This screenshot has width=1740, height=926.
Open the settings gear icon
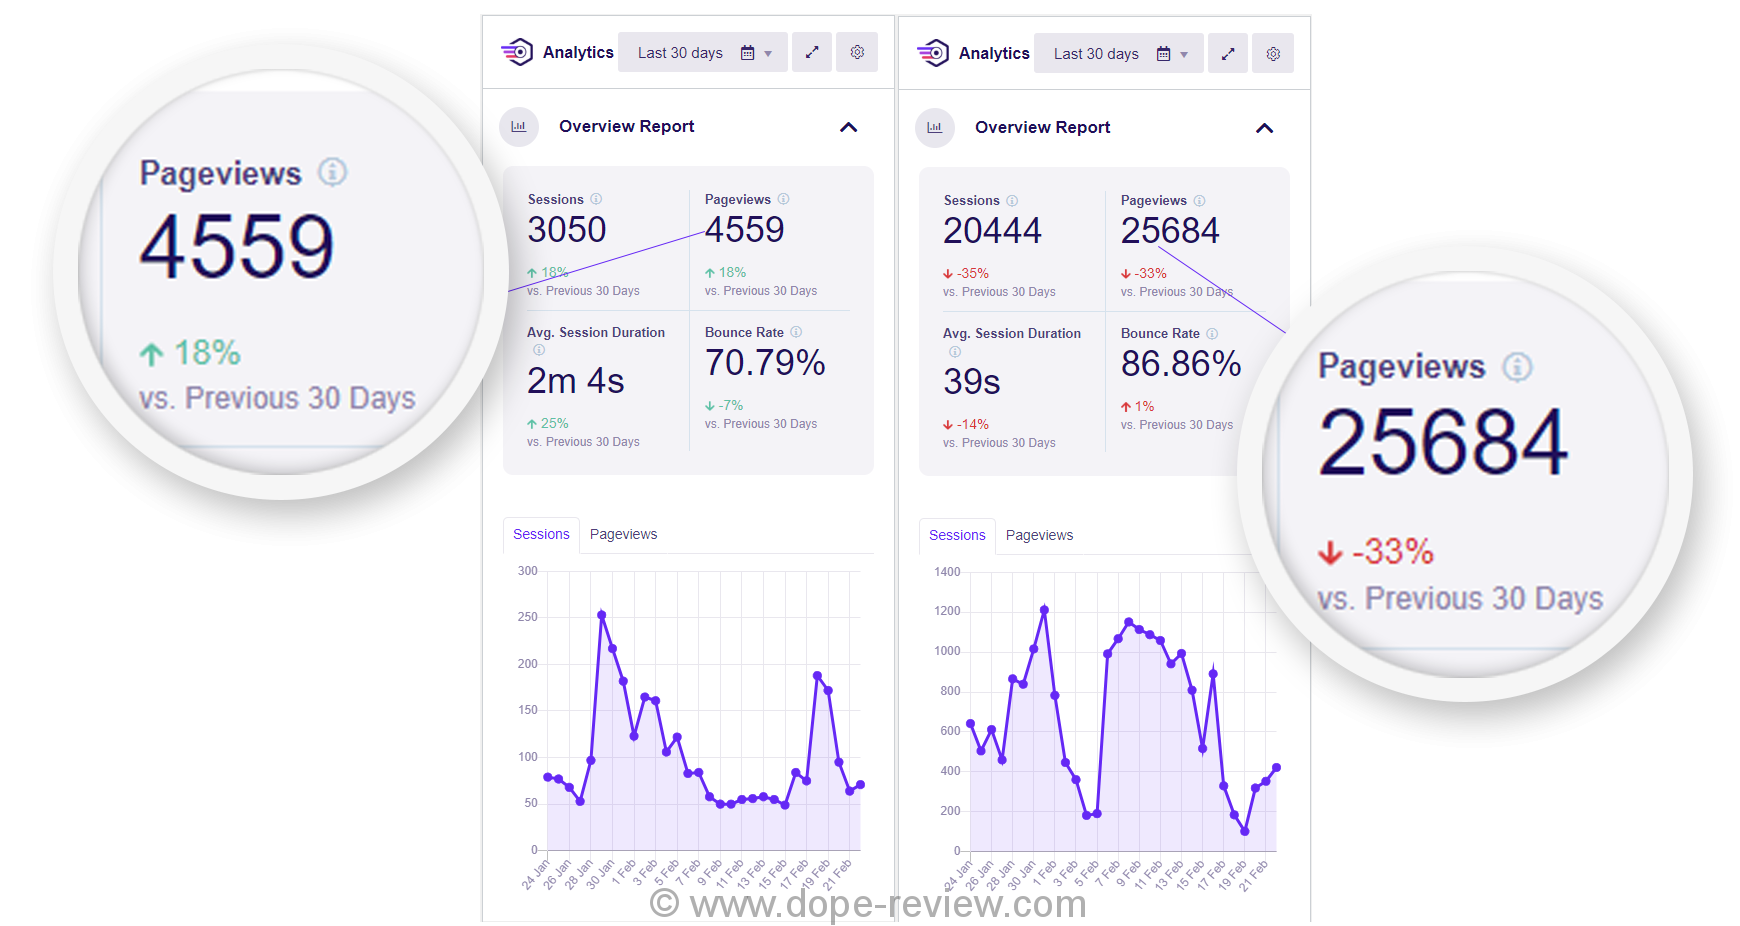(857, 52)
